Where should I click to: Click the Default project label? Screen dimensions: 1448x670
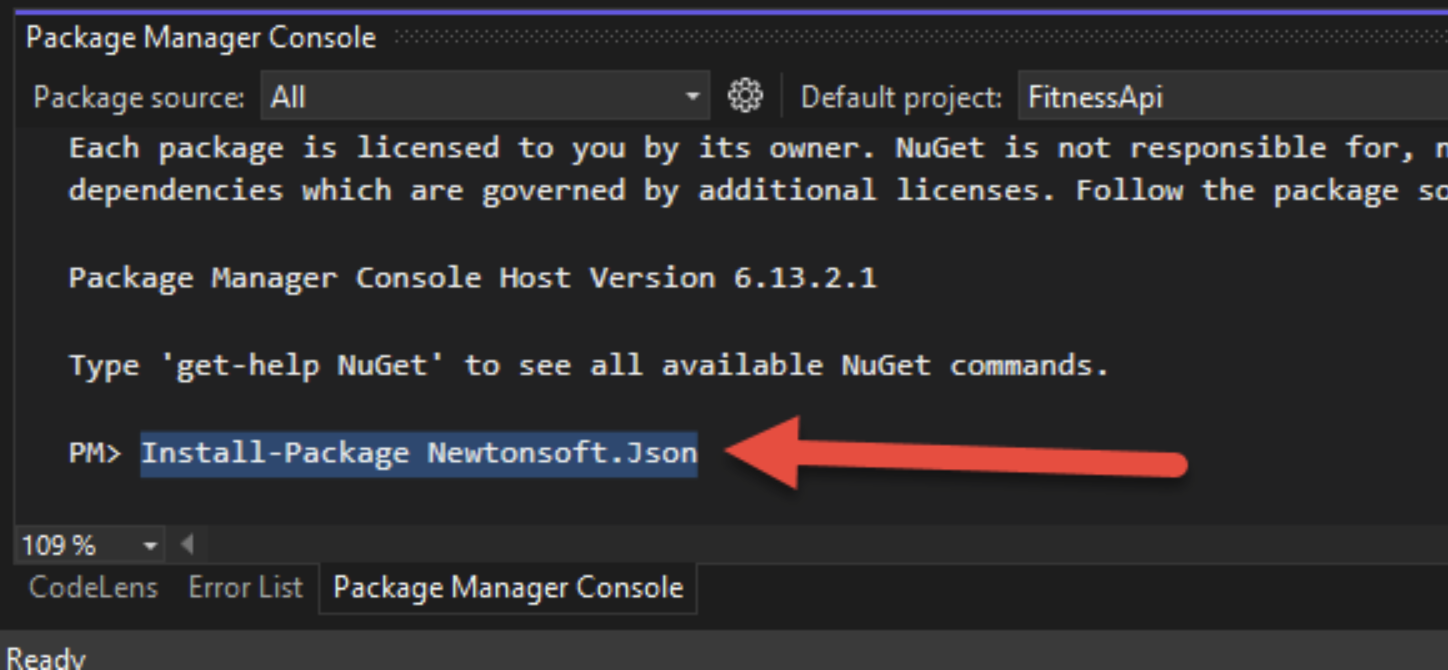tap(901, 98)
